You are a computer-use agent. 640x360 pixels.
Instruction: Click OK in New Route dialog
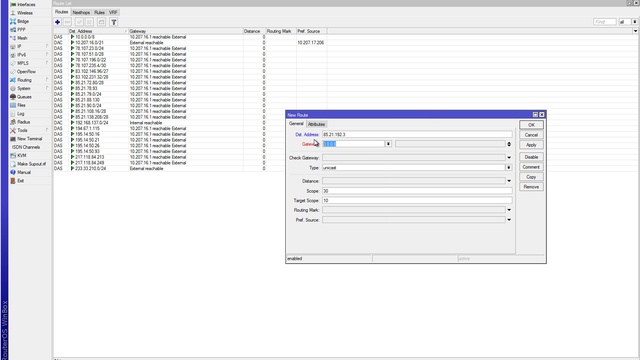pyautogui.click(x=531, y=125)
